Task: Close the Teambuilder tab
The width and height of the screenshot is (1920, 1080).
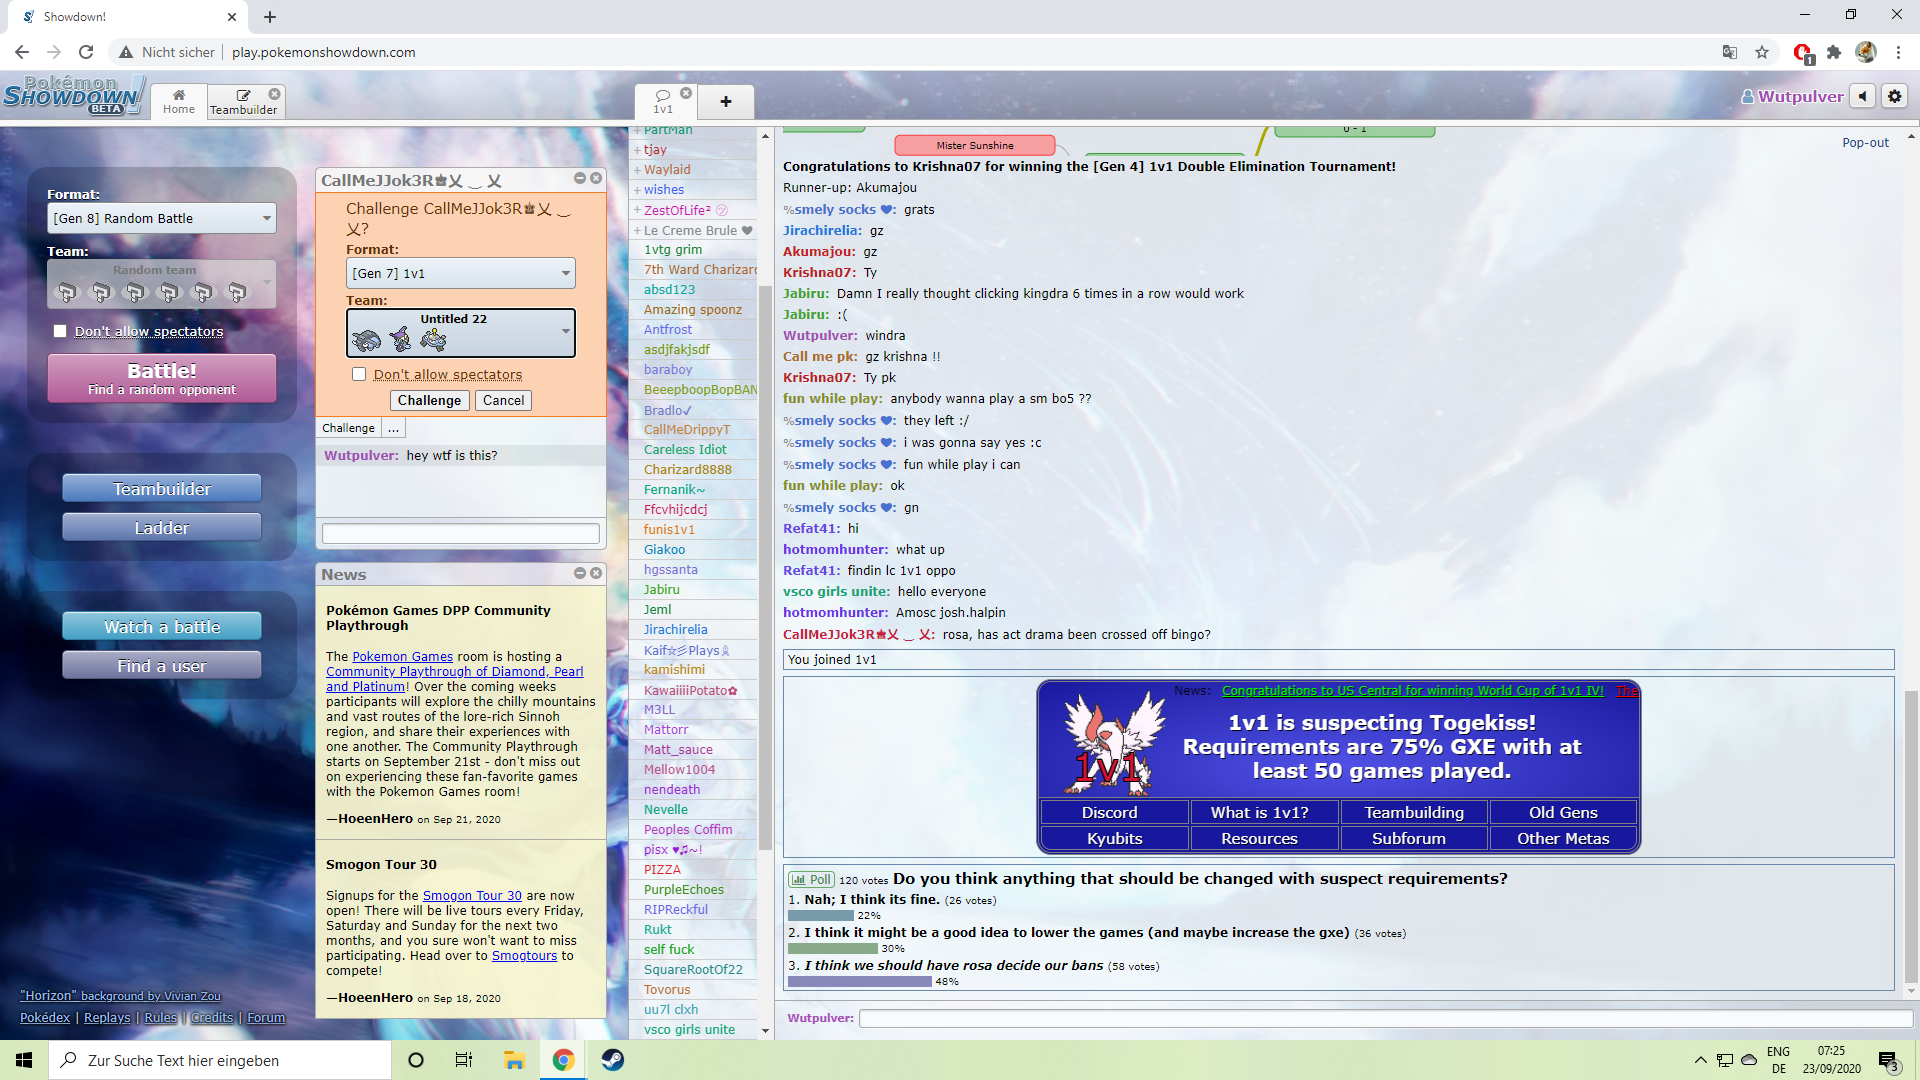Action: pos(274,94)
